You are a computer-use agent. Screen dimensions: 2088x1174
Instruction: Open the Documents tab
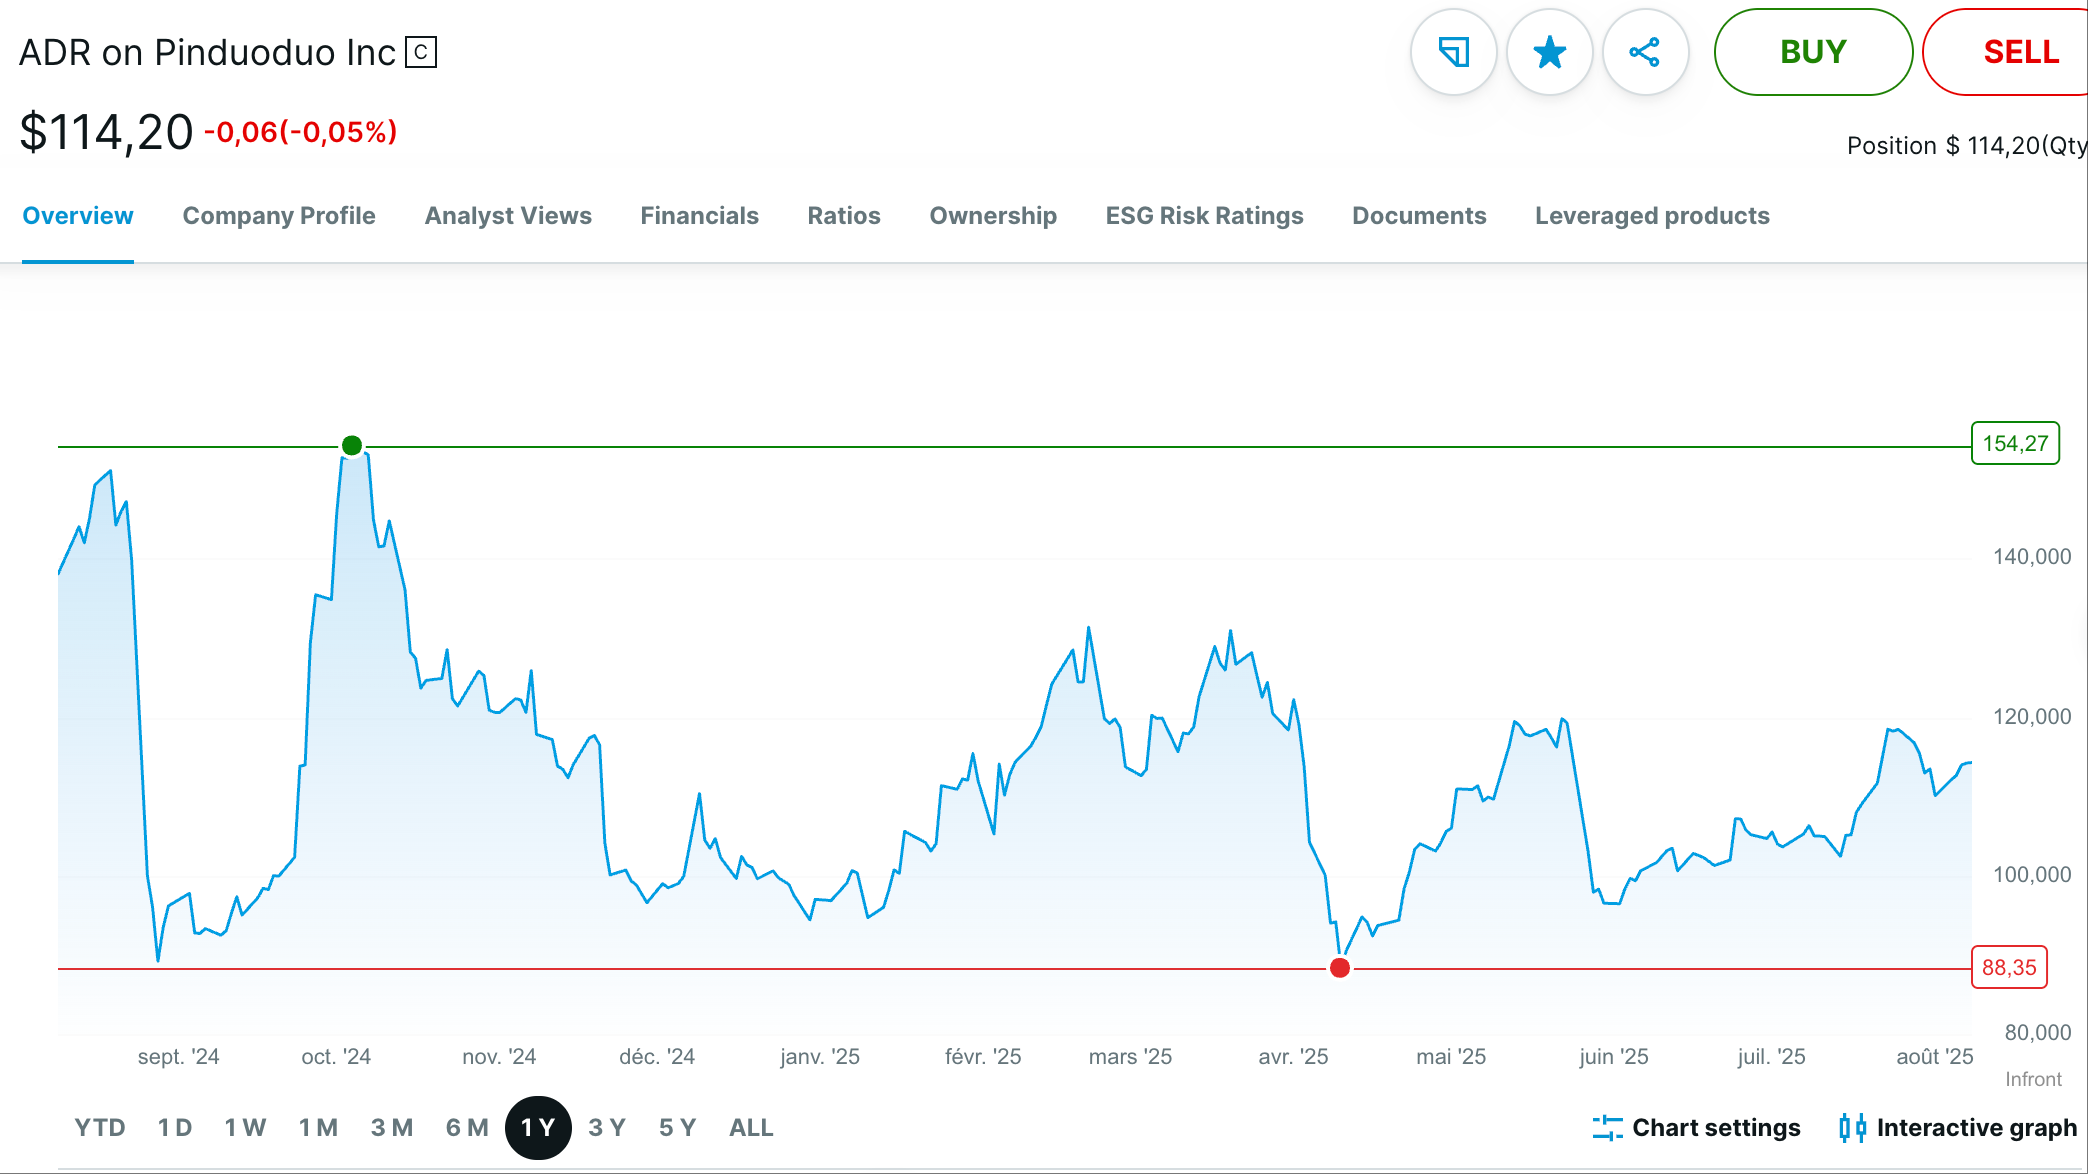click(1419, 216)
